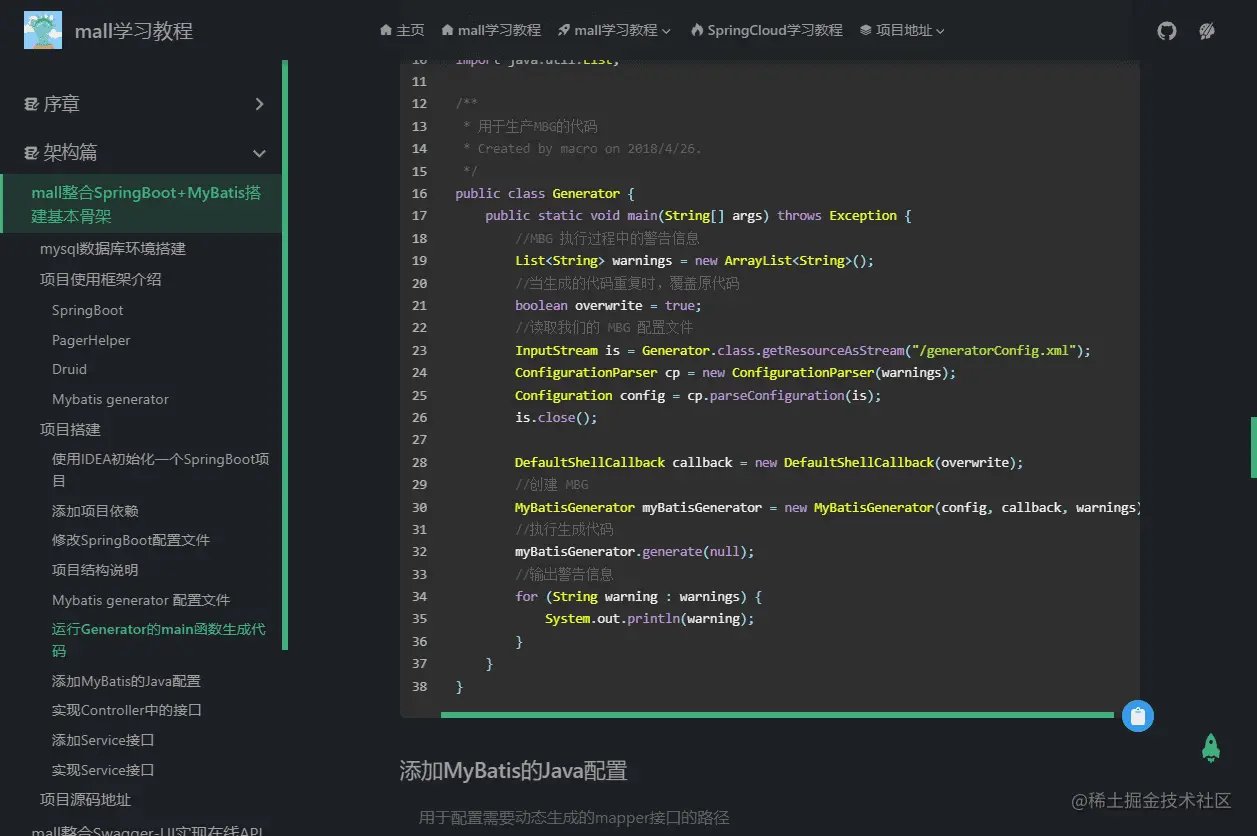The width and height of the screenshot is (1257, 836).
Task: Click the line with new DefaultShellCallback(overwrite)
Action: coord(769,463)
